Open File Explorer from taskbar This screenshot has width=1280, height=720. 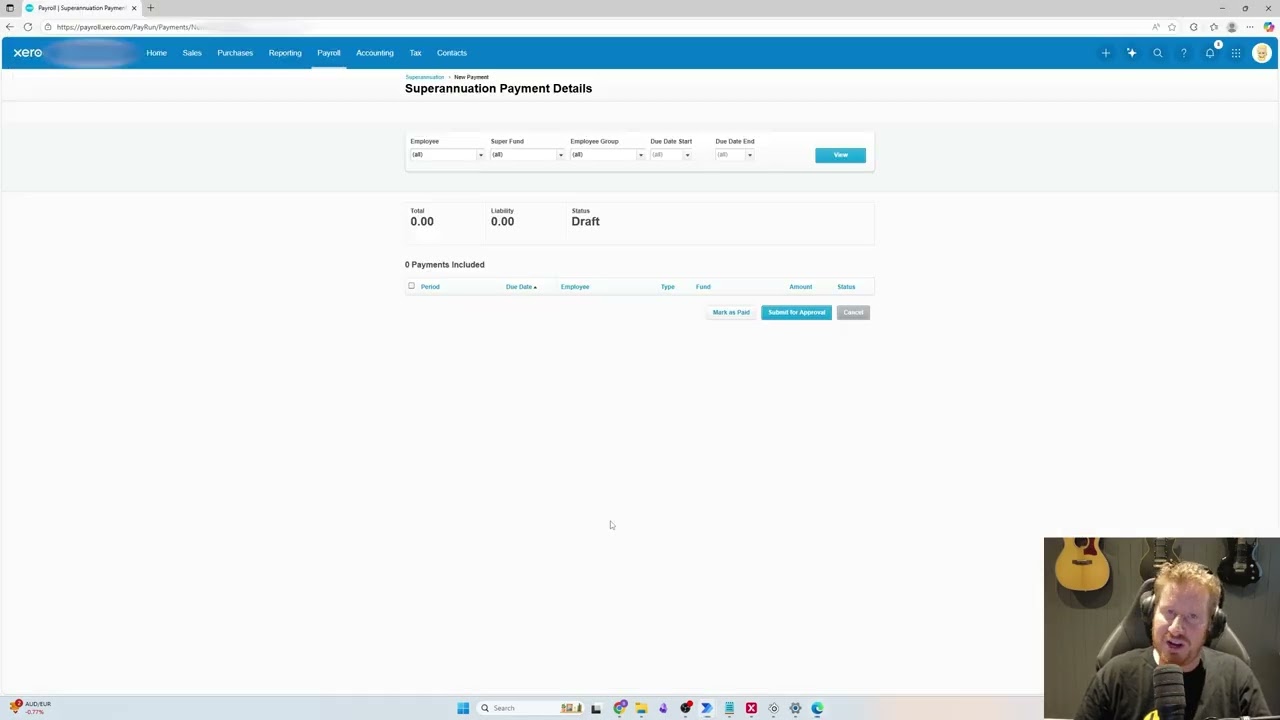pos(641,708)
